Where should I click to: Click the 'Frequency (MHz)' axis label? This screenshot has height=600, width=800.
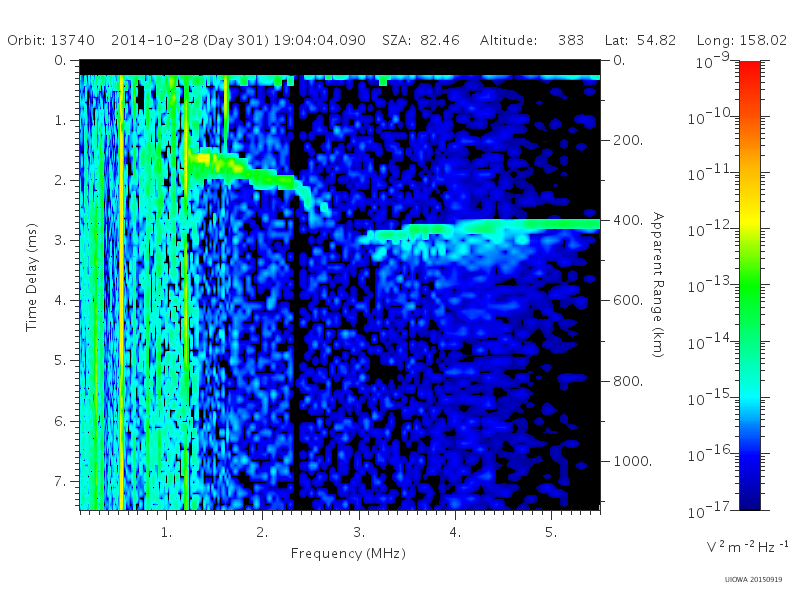(348, 554)
